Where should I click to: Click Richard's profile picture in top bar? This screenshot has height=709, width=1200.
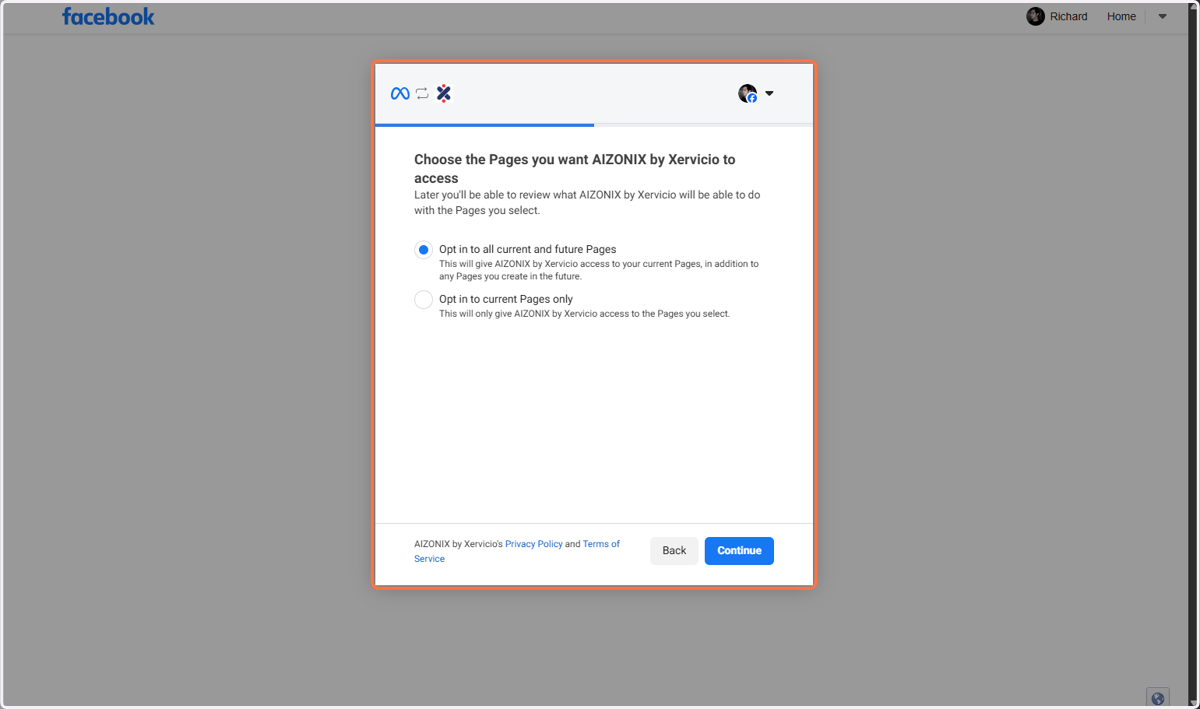point(1036,16)
